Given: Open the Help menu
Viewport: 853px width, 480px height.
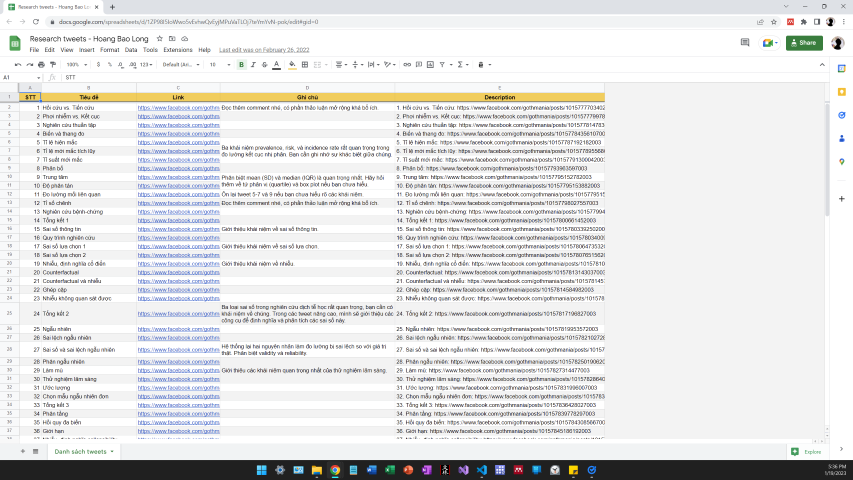Looking at the screenshot, I should 205,50.
